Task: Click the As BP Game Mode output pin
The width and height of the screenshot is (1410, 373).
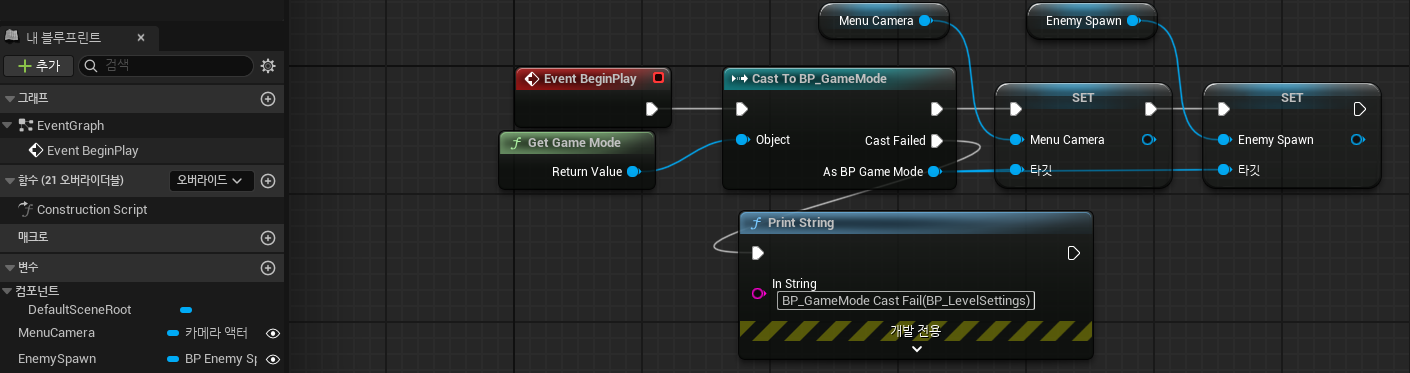Action: pyautogui.click(x=934, y=172)
